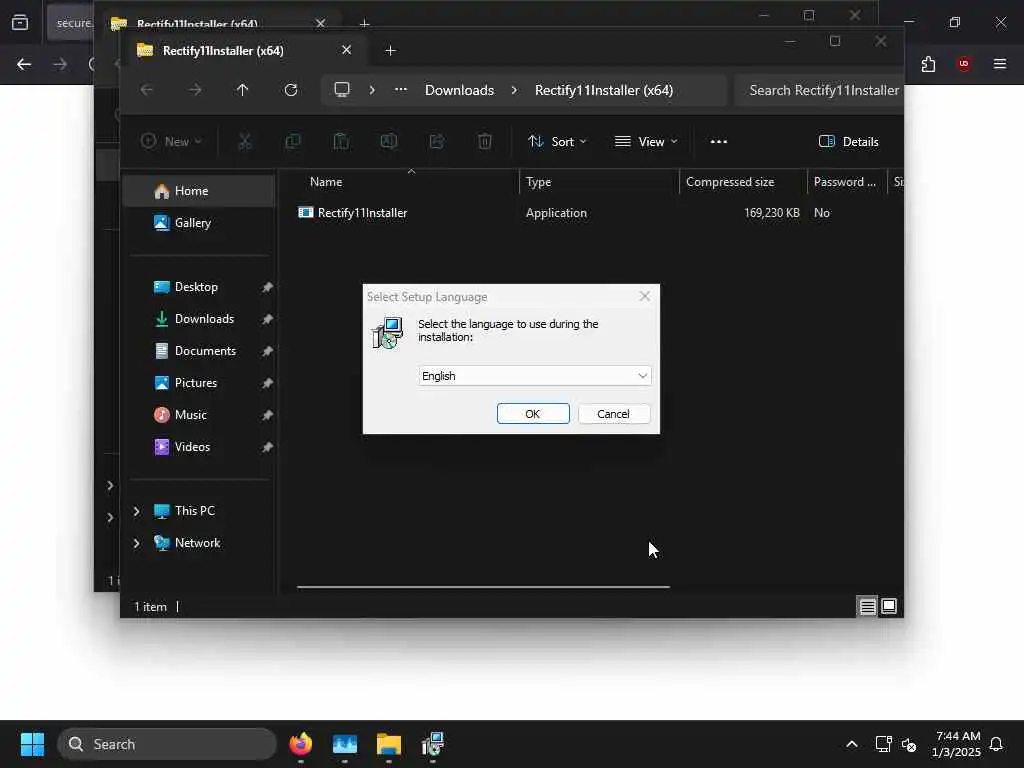Close the Select Setup Language dialog
Viewport: 1024px width, 768px height.
tap(645, 296)
